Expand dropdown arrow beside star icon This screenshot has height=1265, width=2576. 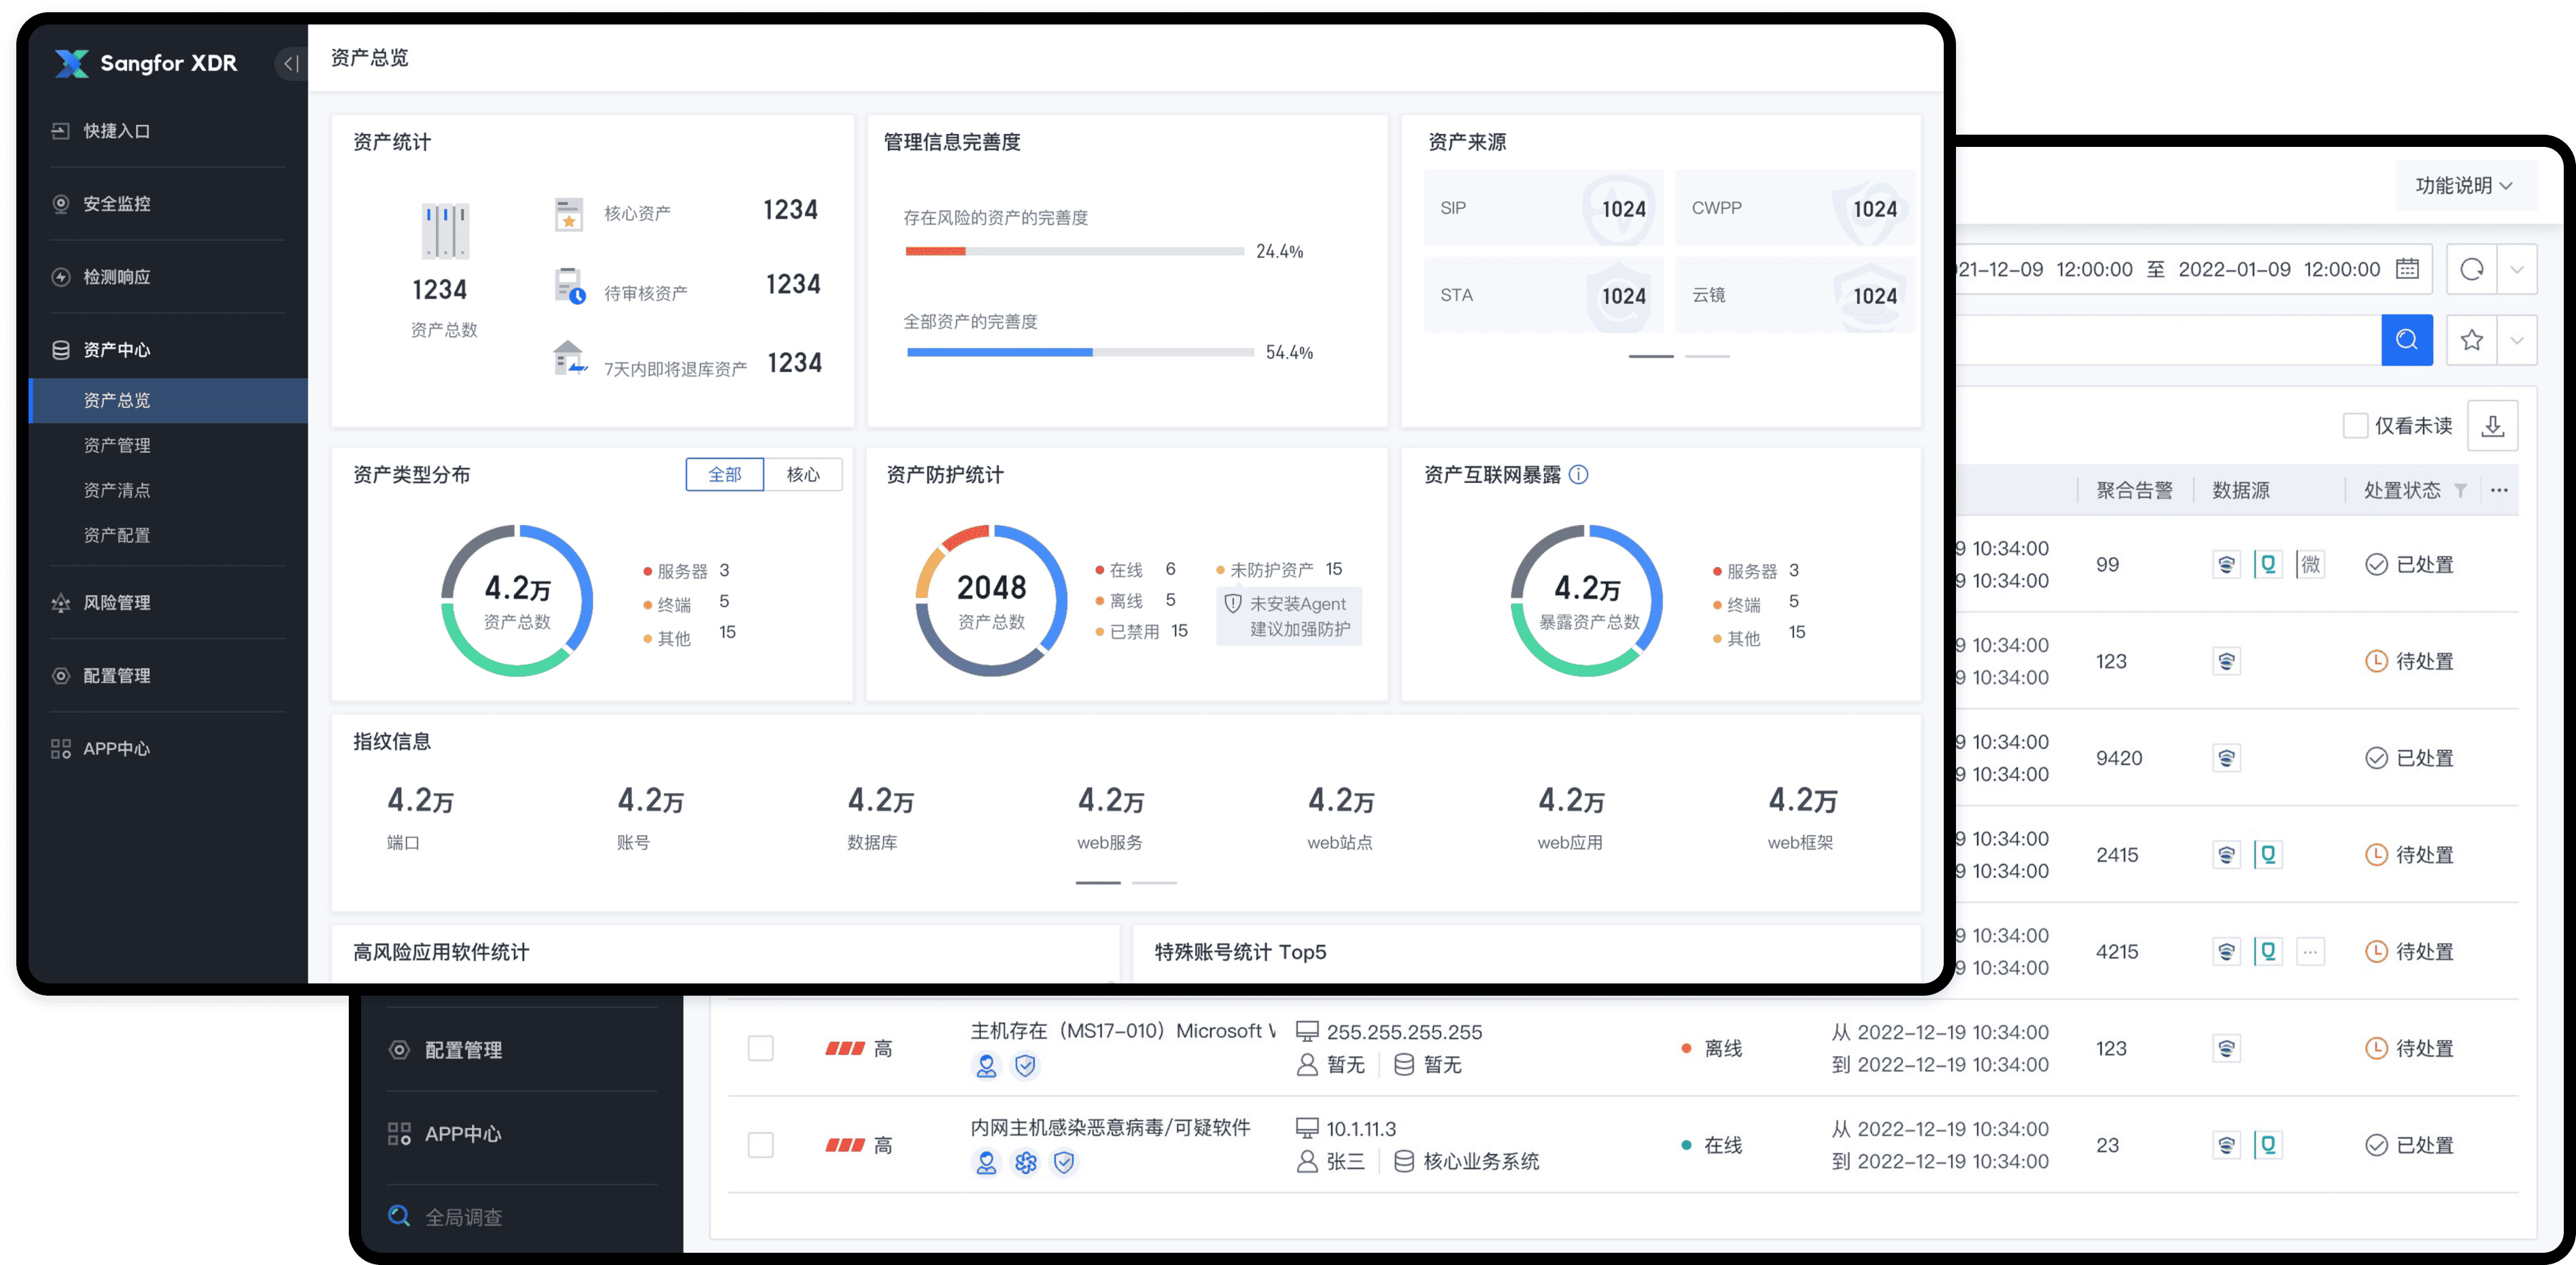click(x=2517, y=340)
